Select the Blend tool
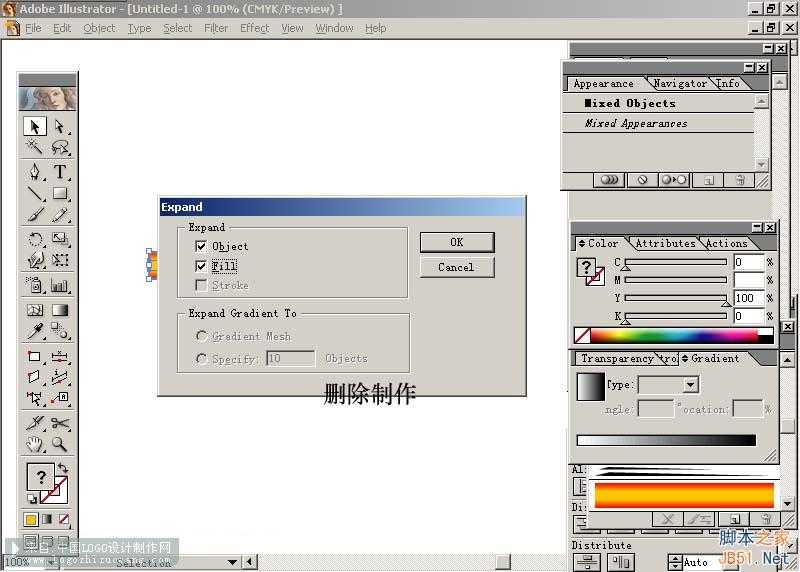This screenshot has width=800, height=572. 60,331
